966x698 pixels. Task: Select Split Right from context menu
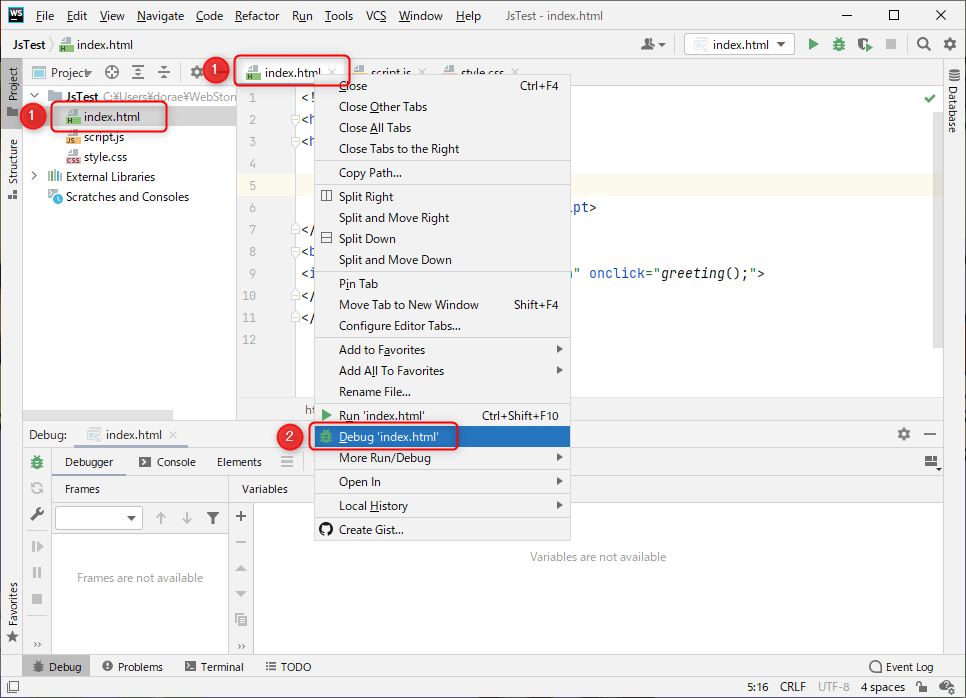(x=442, y=197)
